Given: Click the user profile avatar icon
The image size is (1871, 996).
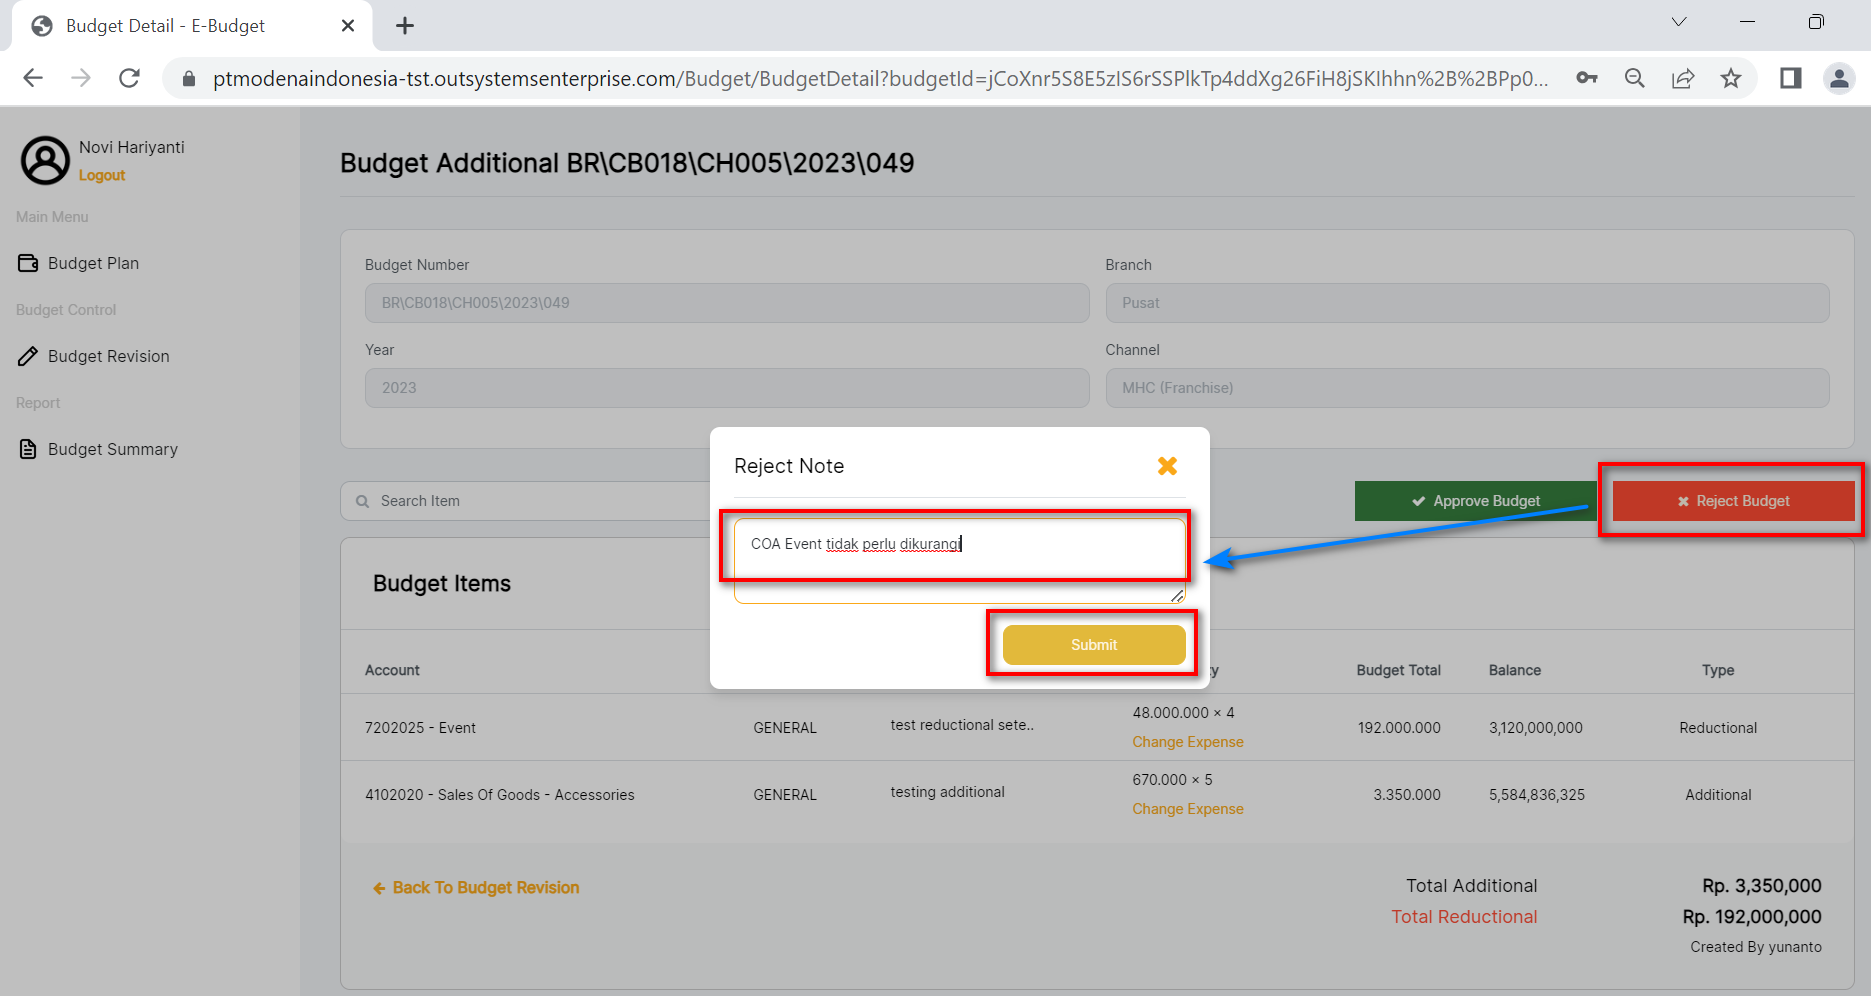Looking at the screenshot, I should pos(46,160).
